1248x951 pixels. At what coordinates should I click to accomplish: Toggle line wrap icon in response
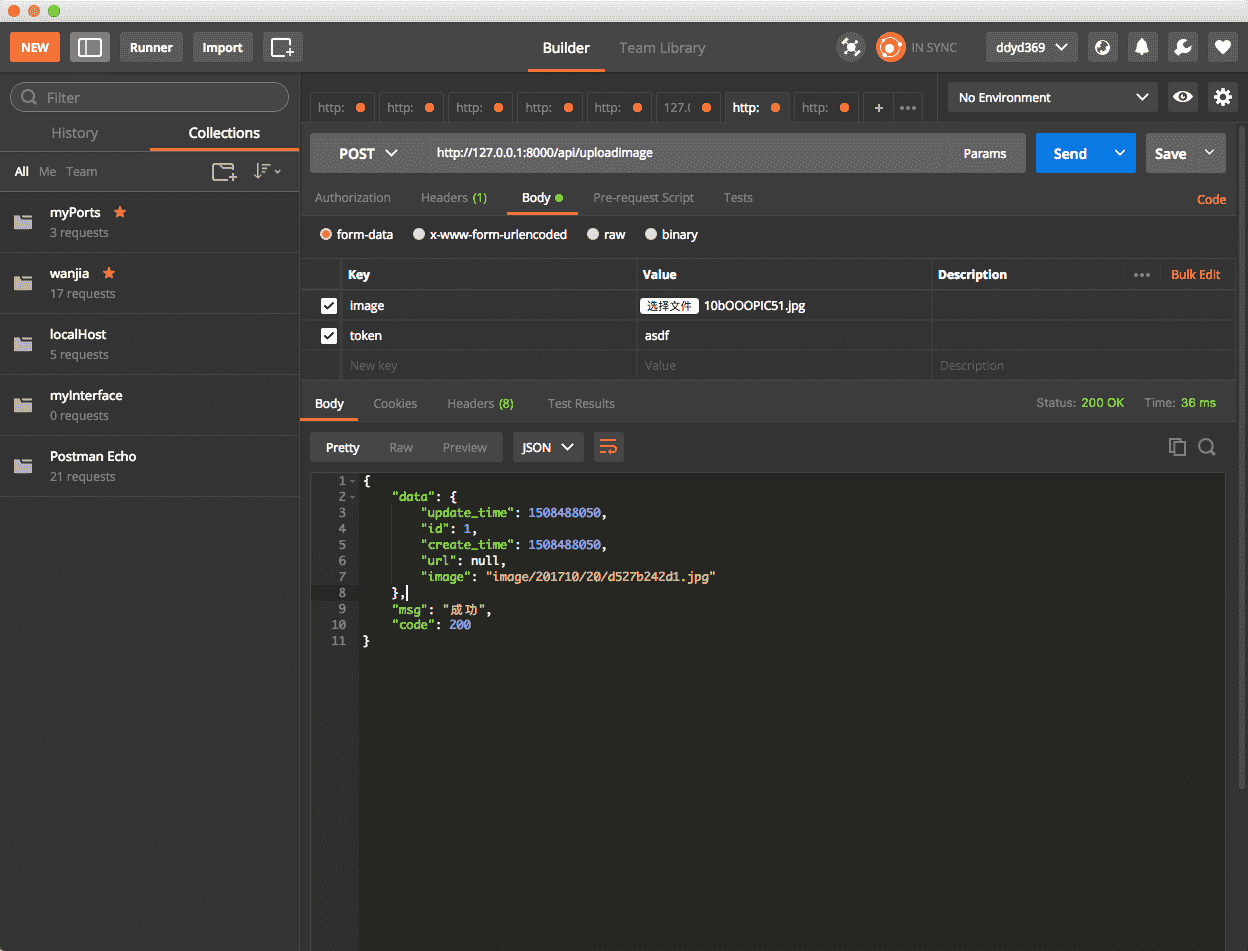click(608, 447)
